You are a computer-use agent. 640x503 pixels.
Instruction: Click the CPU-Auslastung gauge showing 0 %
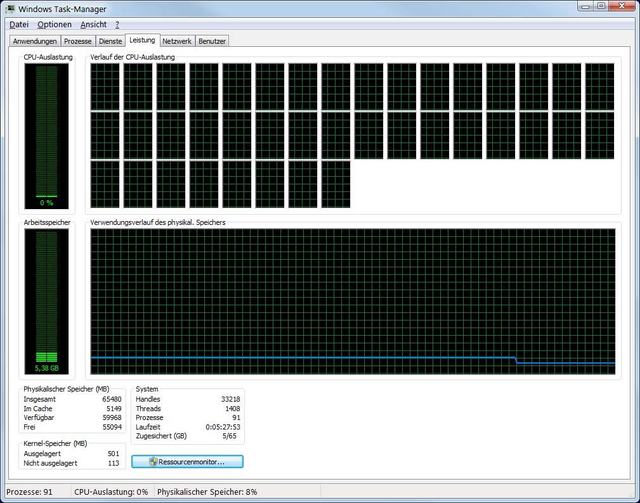point(46,135)
